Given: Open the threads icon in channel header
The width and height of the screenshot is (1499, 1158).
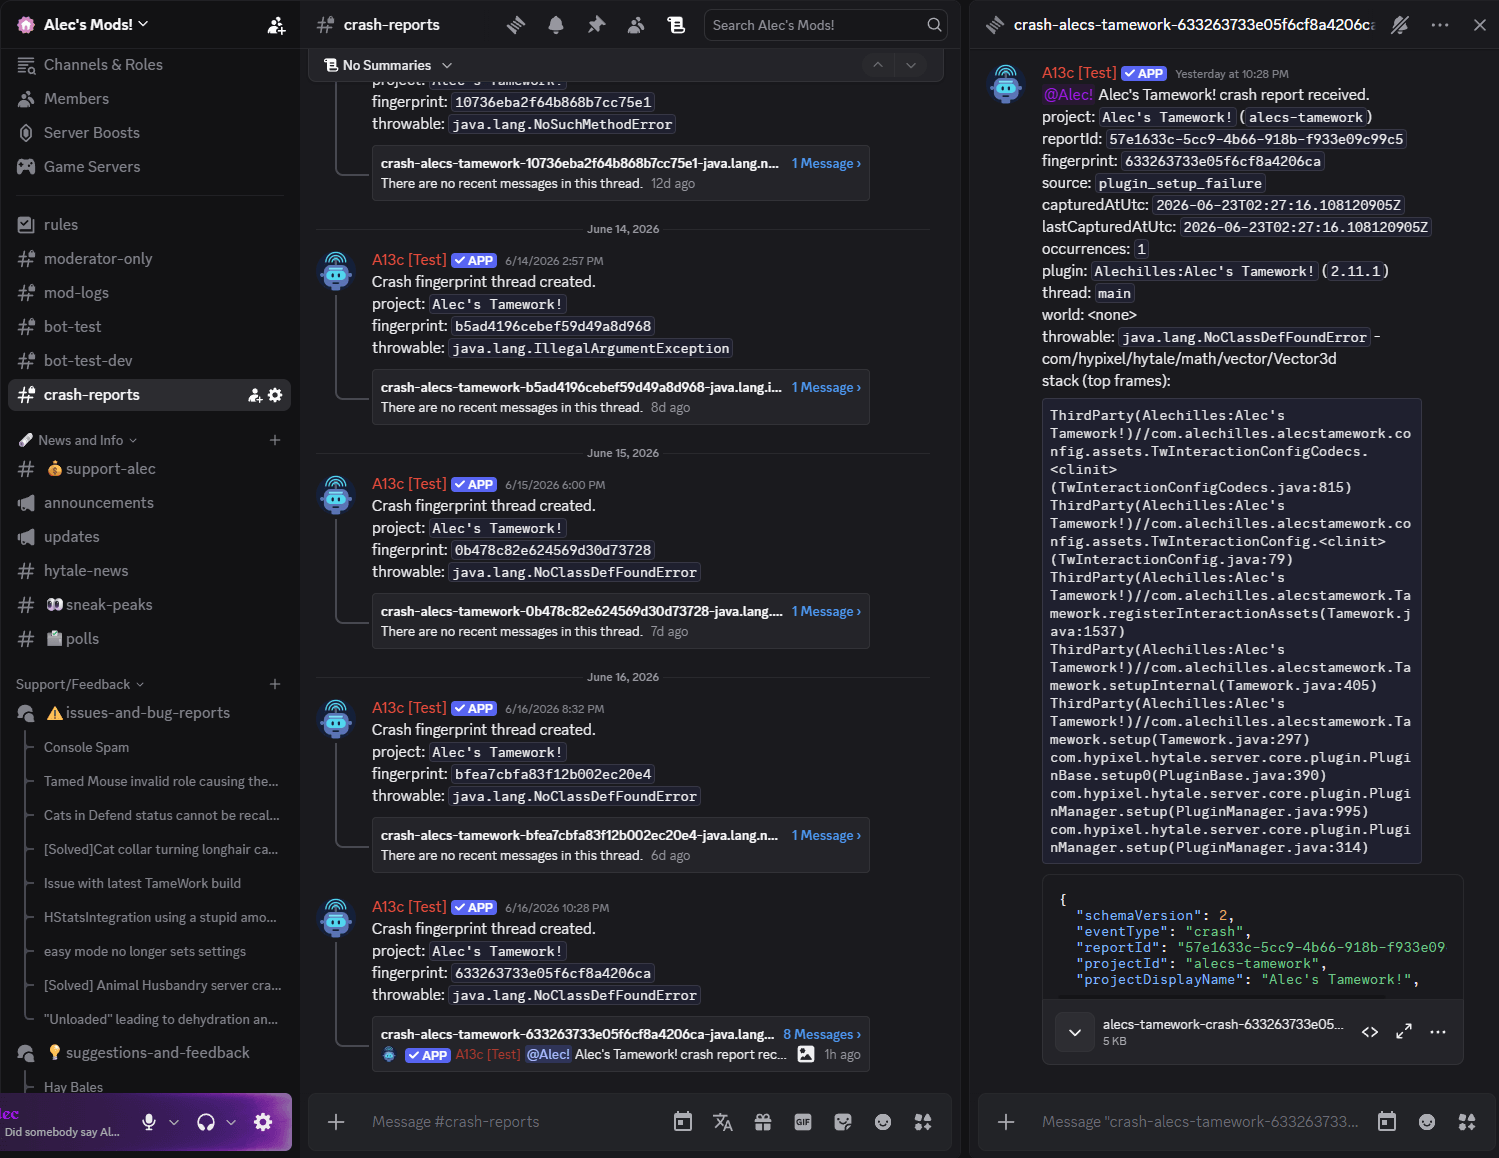Looking at the screenshot, I should pyautogui.click(x=516, y=25).
